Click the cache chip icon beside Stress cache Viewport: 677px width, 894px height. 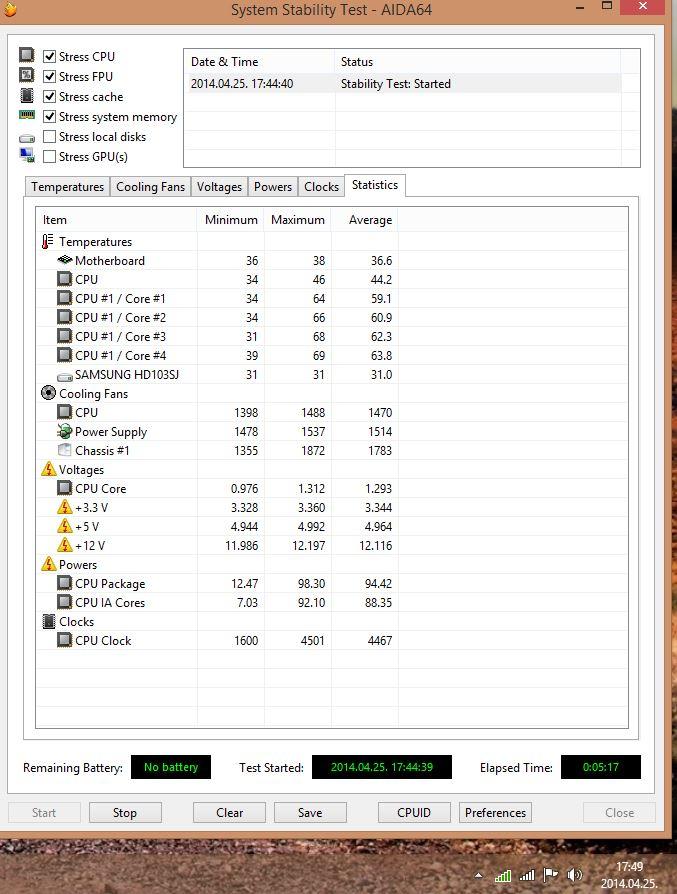pyautogui.click(x=26, y=95)
